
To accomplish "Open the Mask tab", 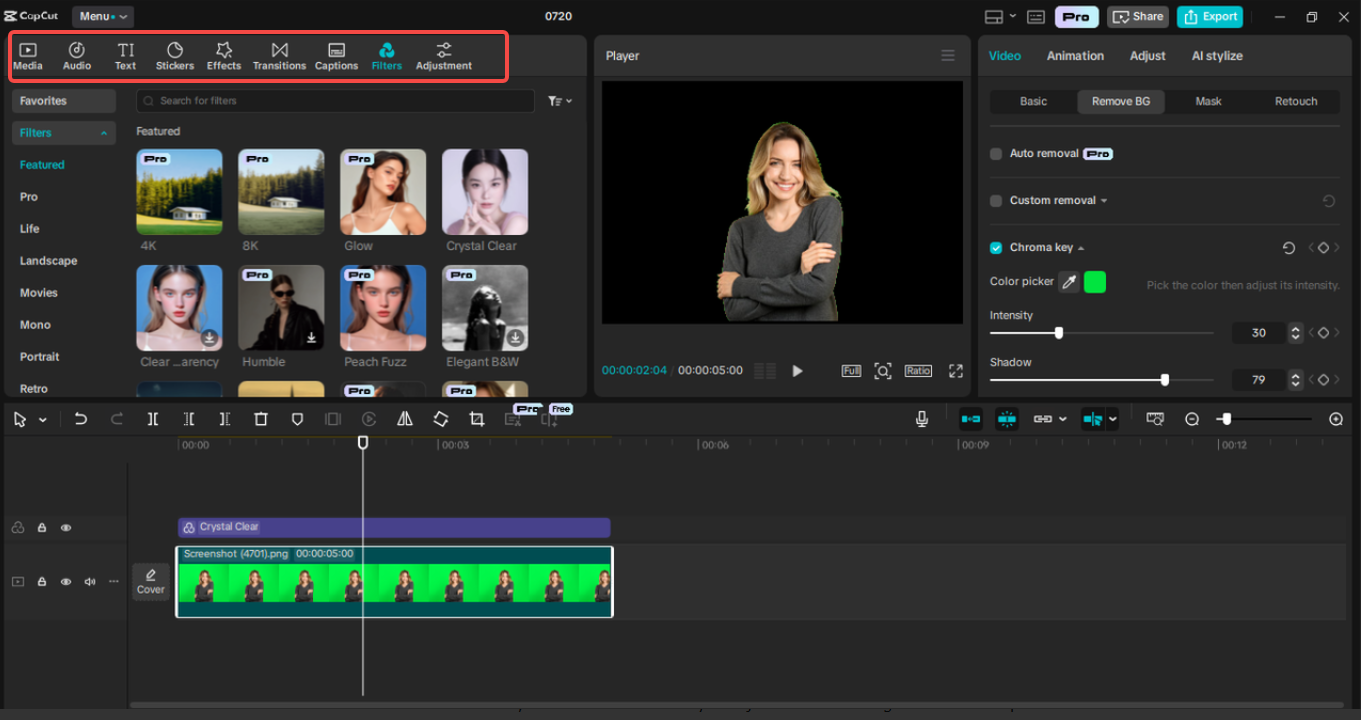I will click(x=1208, y=101).
